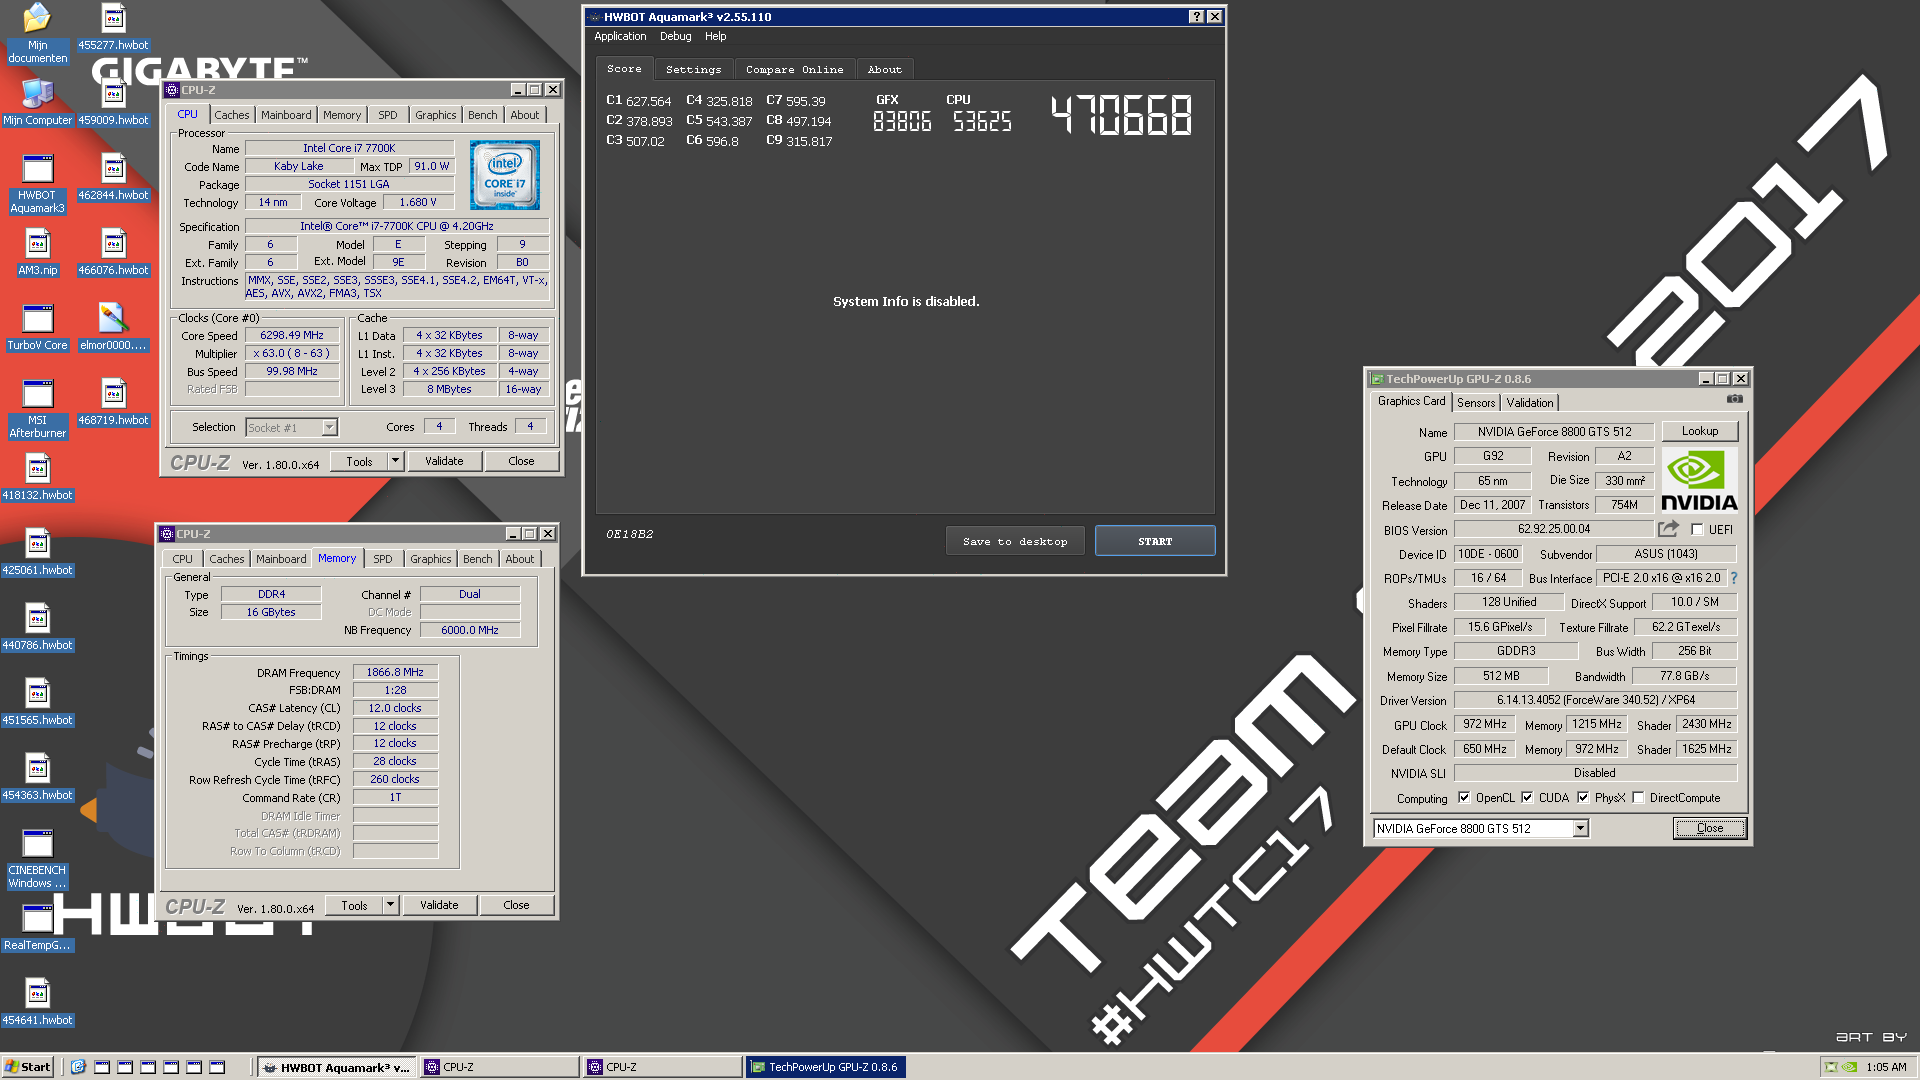Click the Intel Core i7 logo in CPU-Z
This screenshot has width=1920, height=1080.
[505, 174]
